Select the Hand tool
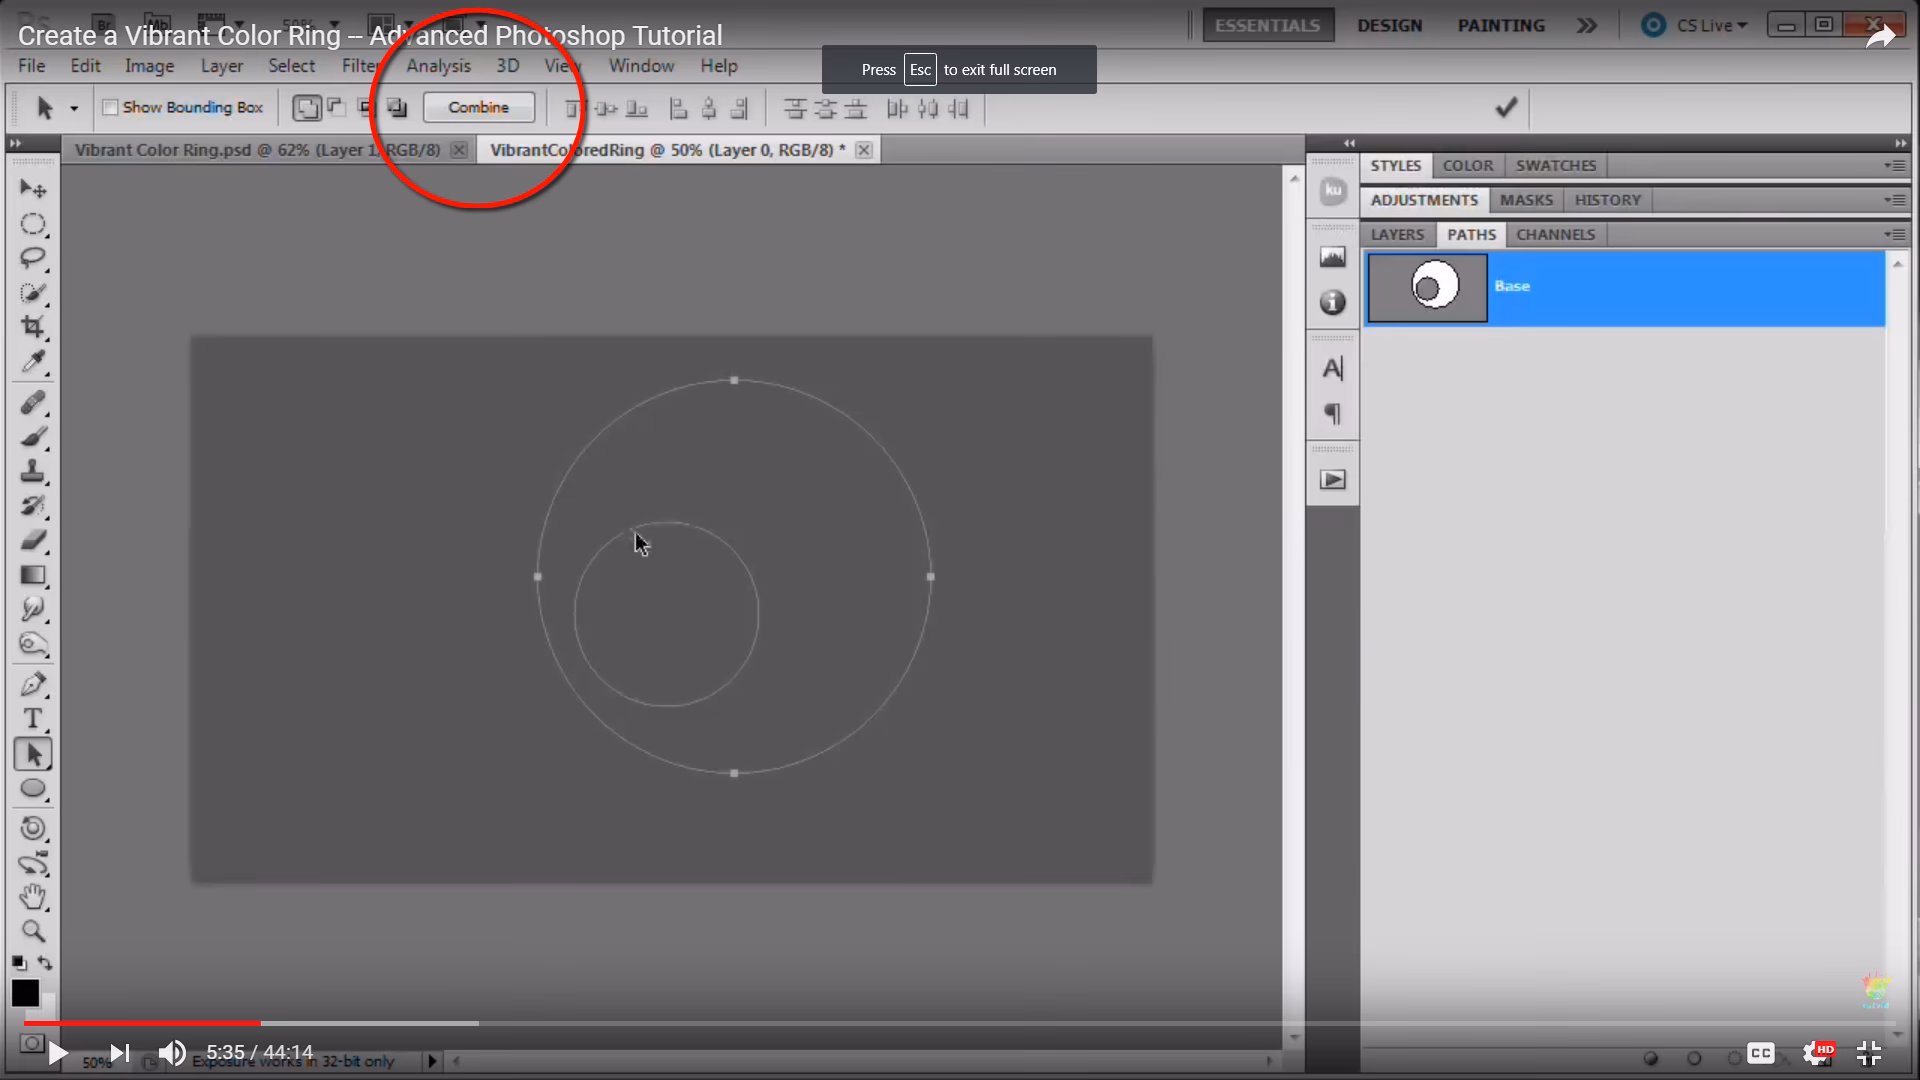1920x1080 pixels. click(x=34, y=897)
